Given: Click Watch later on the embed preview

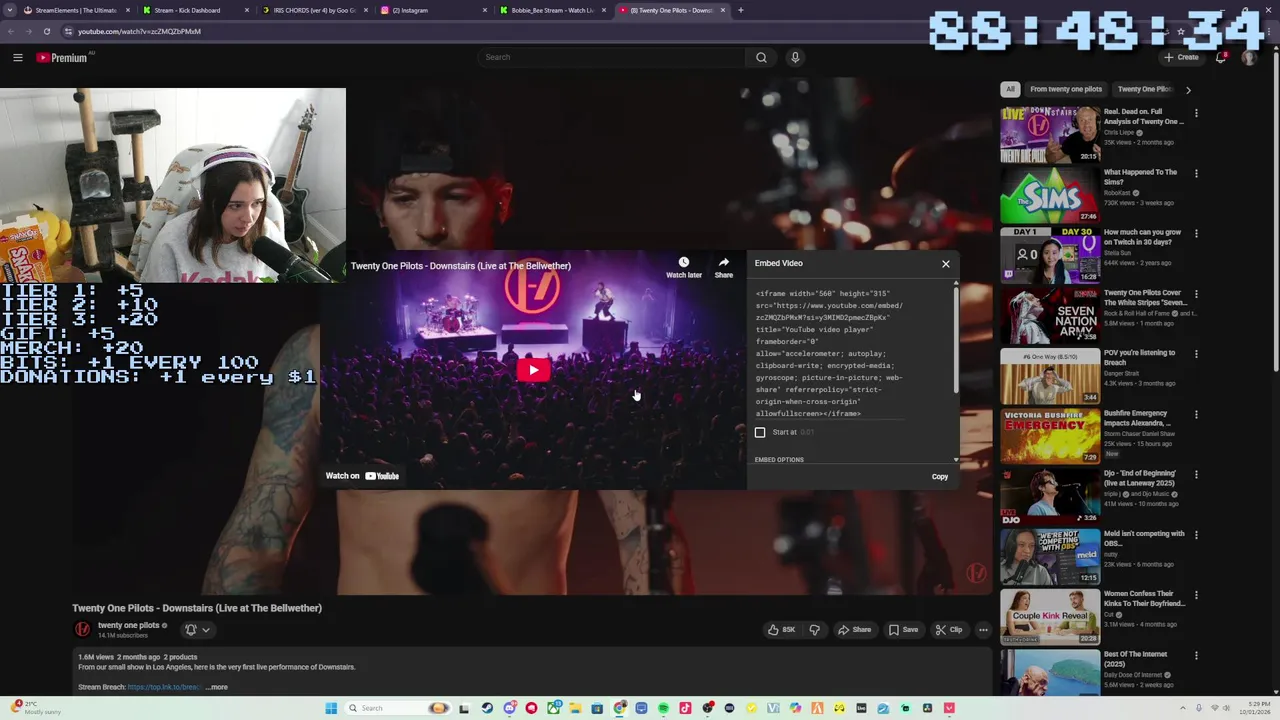Looking at the screenshot, I should click(684, 267).
